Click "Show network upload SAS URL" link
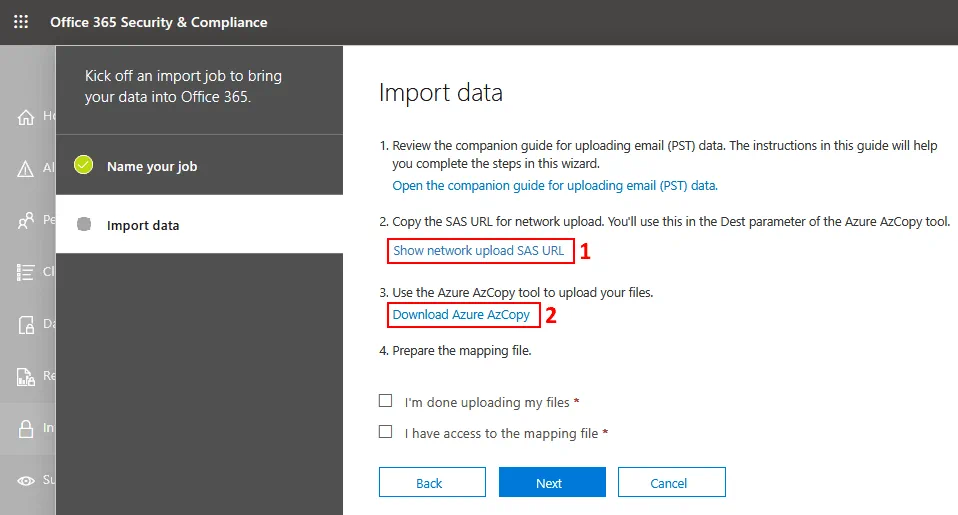 pyautogui.click(x=479, y=251)
